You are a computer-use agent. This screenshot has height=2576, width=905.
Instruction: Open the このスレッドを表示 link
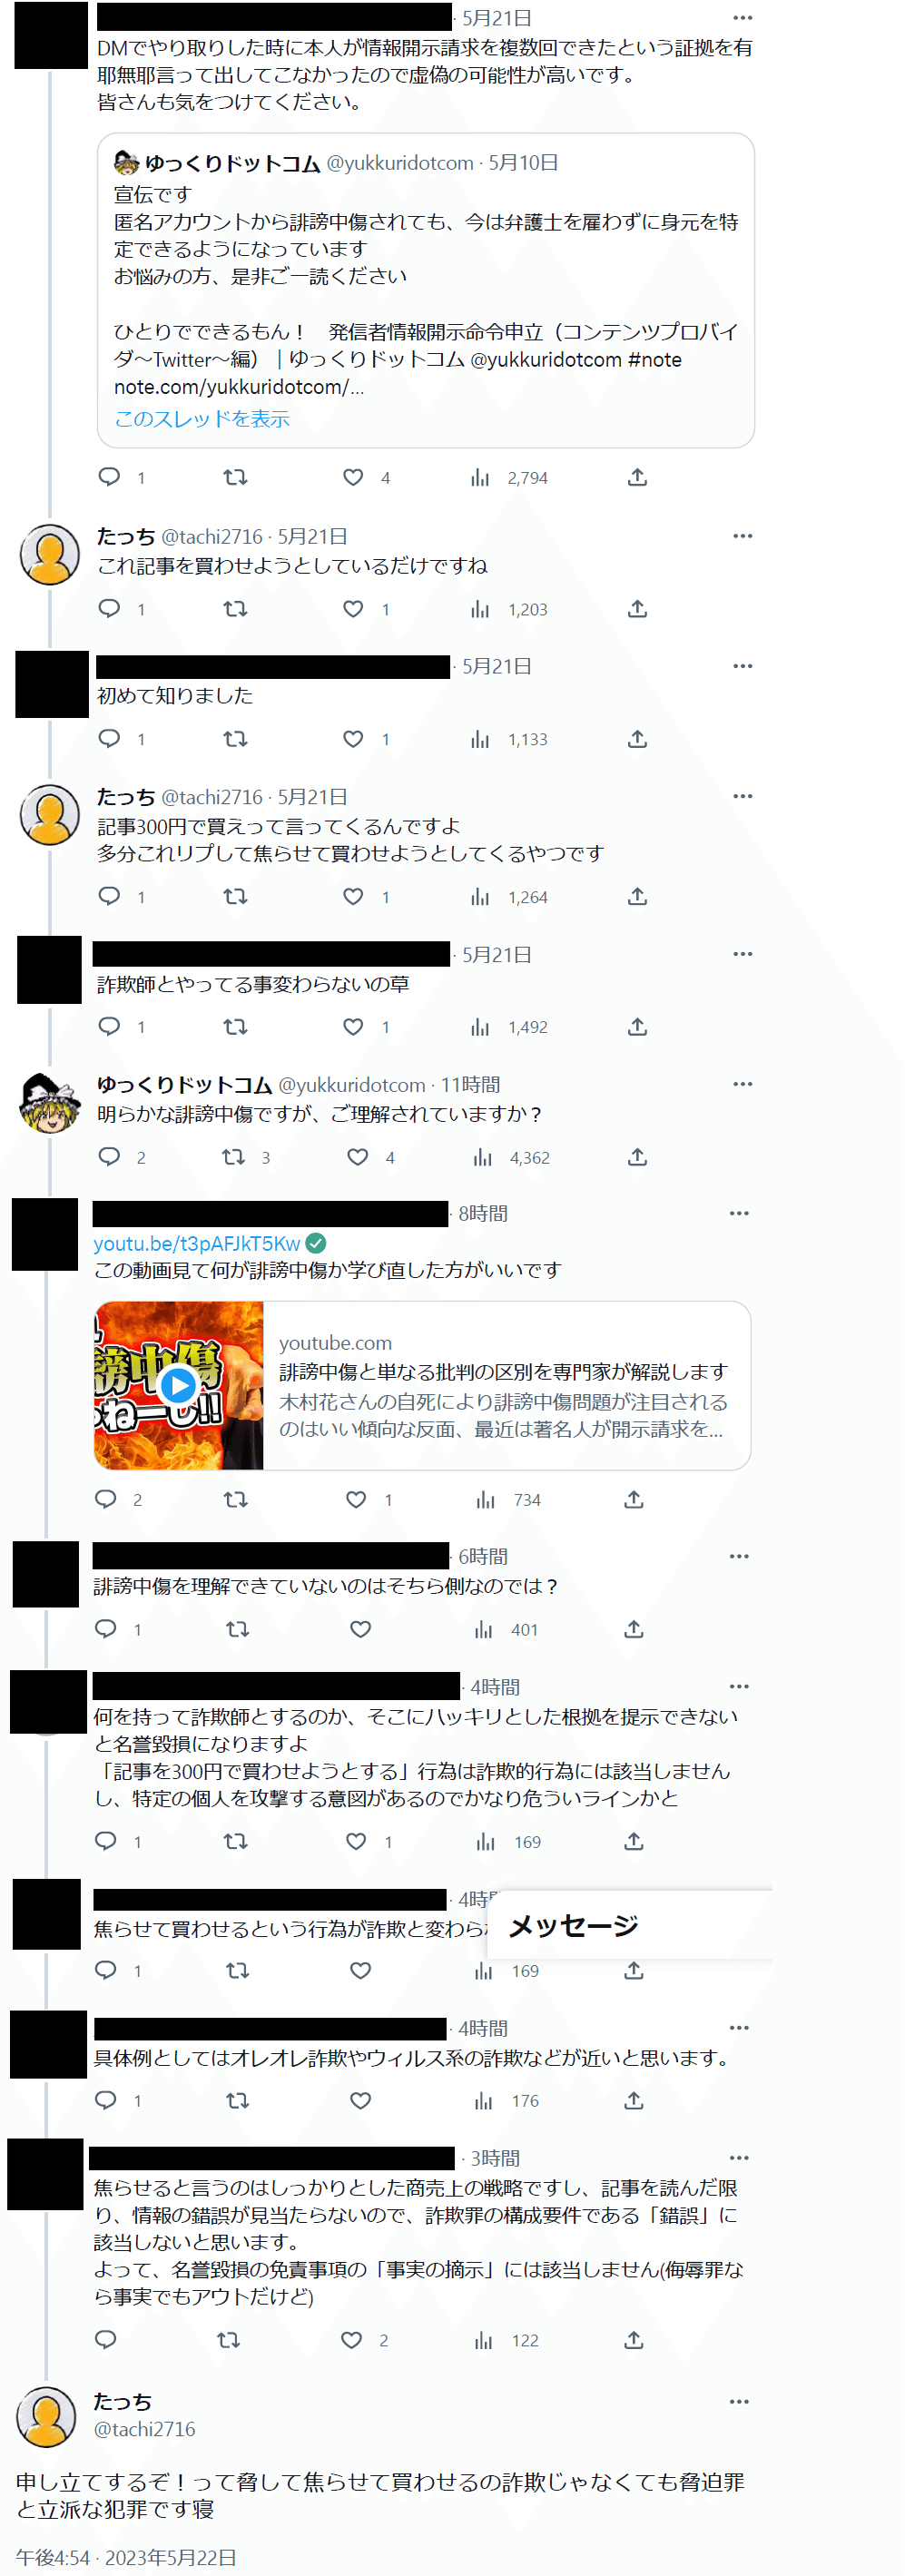(x=202, y=419)
